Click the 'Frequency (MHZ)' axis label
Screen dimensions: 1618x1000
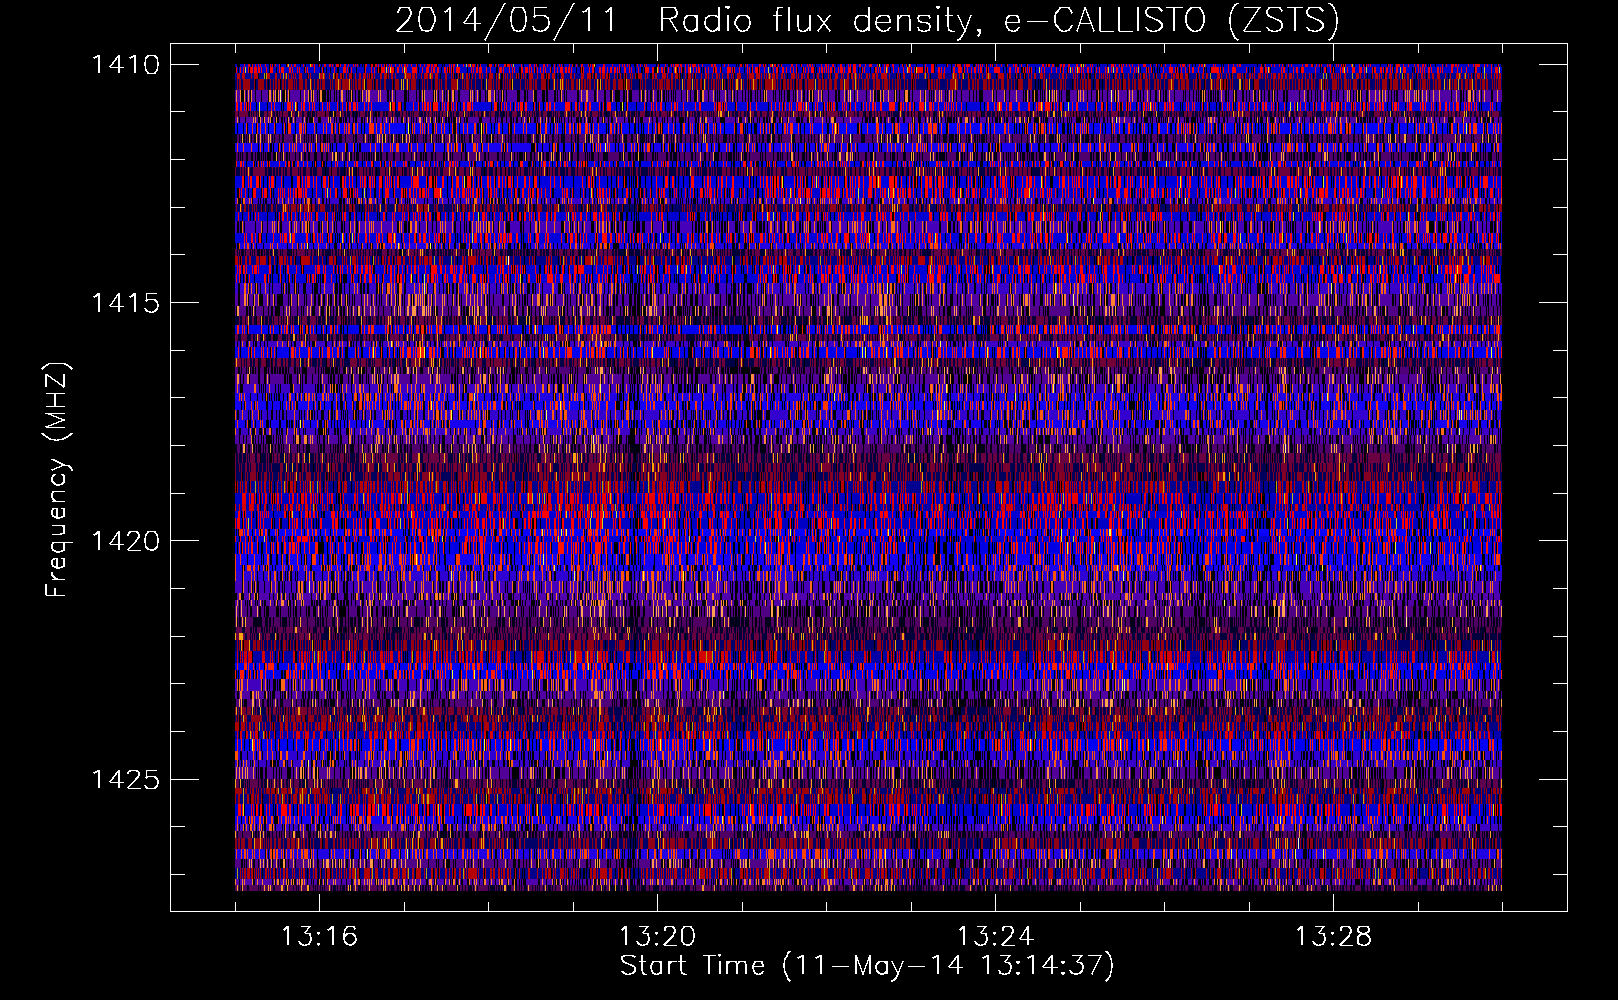click(x=57, y=480)
